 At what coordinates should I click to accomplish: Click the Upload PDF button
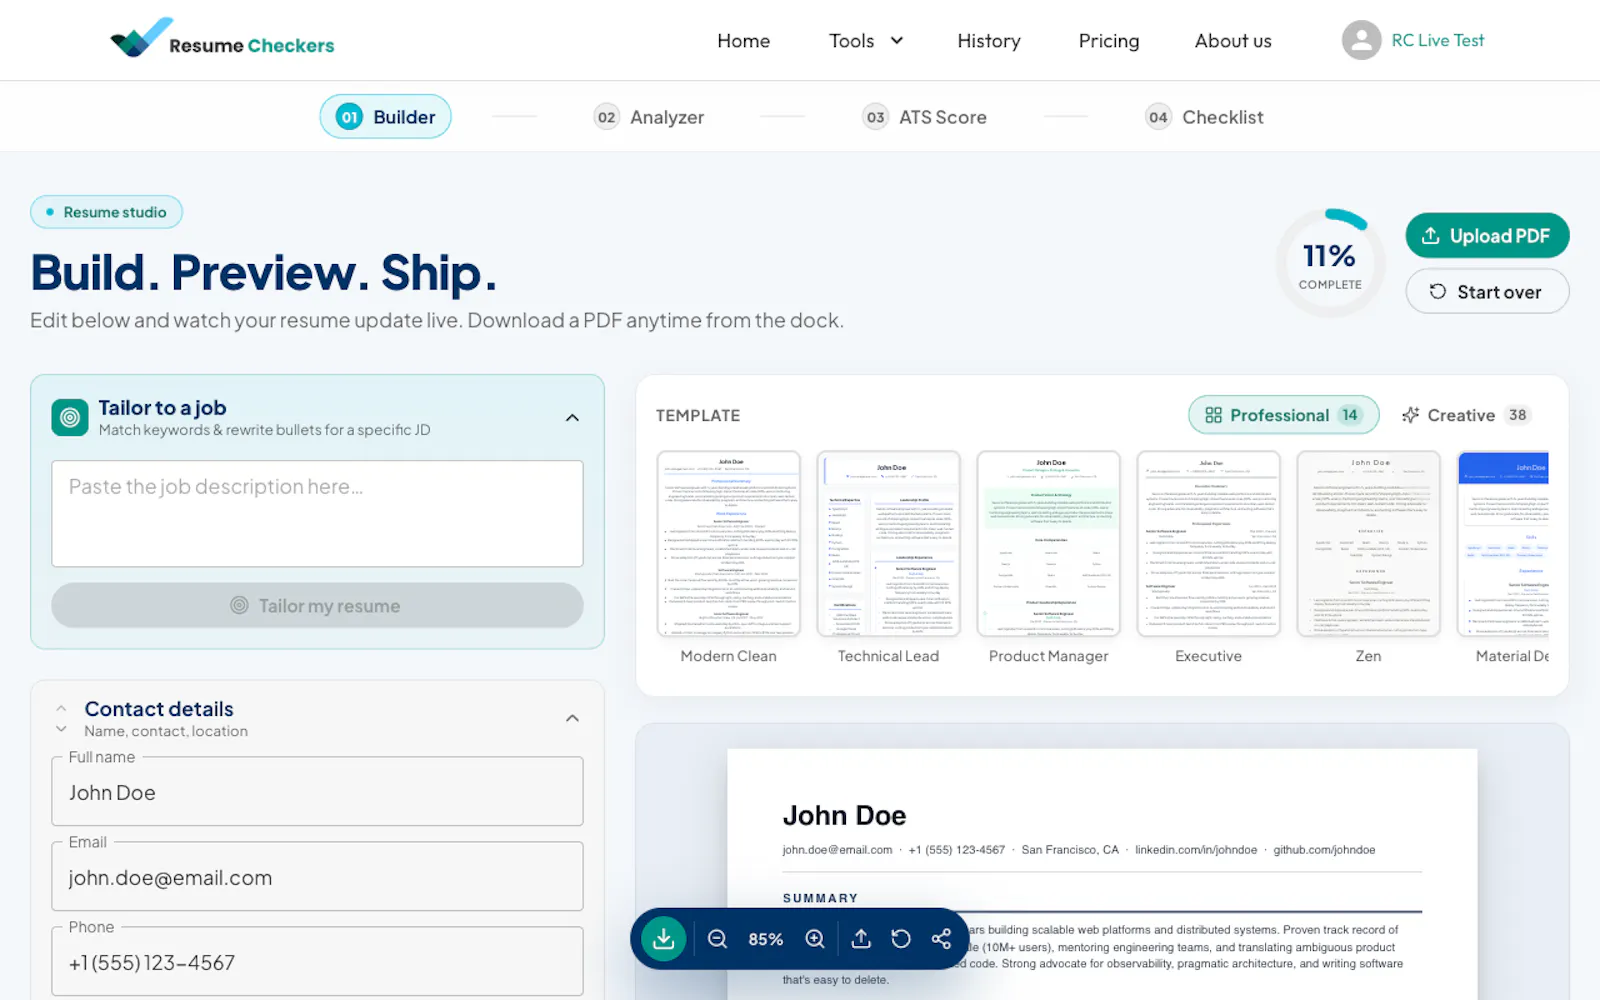click(x=1487, y=236)
